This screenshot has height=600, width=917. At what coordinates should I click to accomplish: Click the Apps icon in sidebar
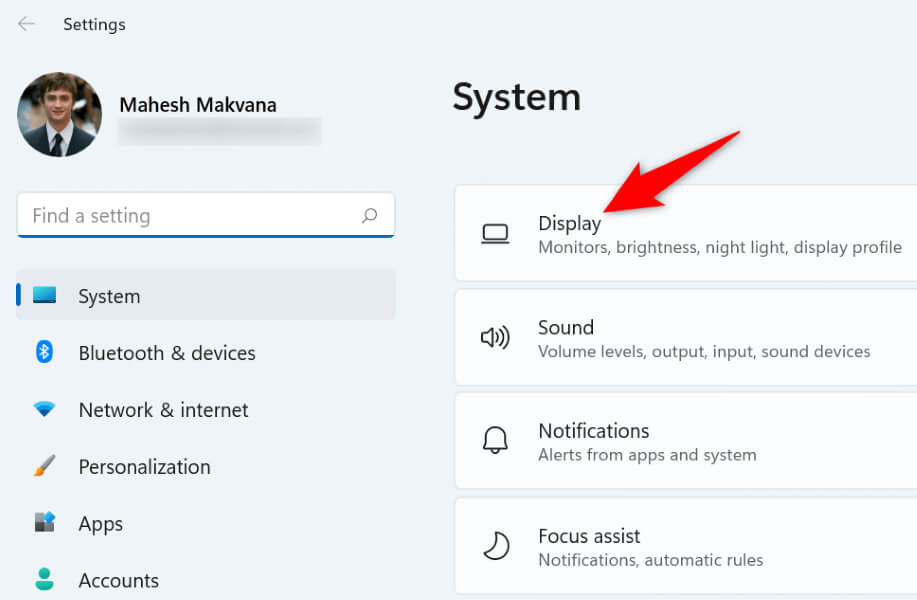(x=44, y=523)
